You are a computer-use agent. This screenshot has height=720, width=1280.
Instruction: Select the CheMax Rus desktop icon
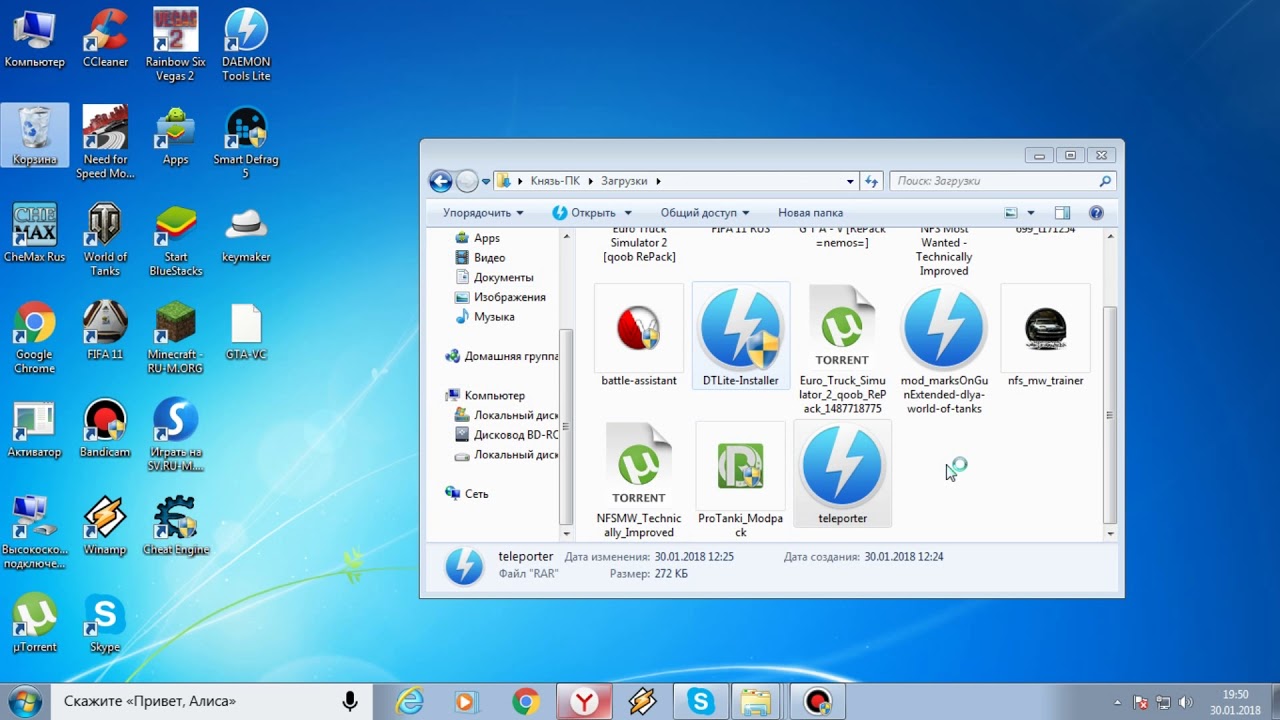pyautogui.click(x=35, y=233)
